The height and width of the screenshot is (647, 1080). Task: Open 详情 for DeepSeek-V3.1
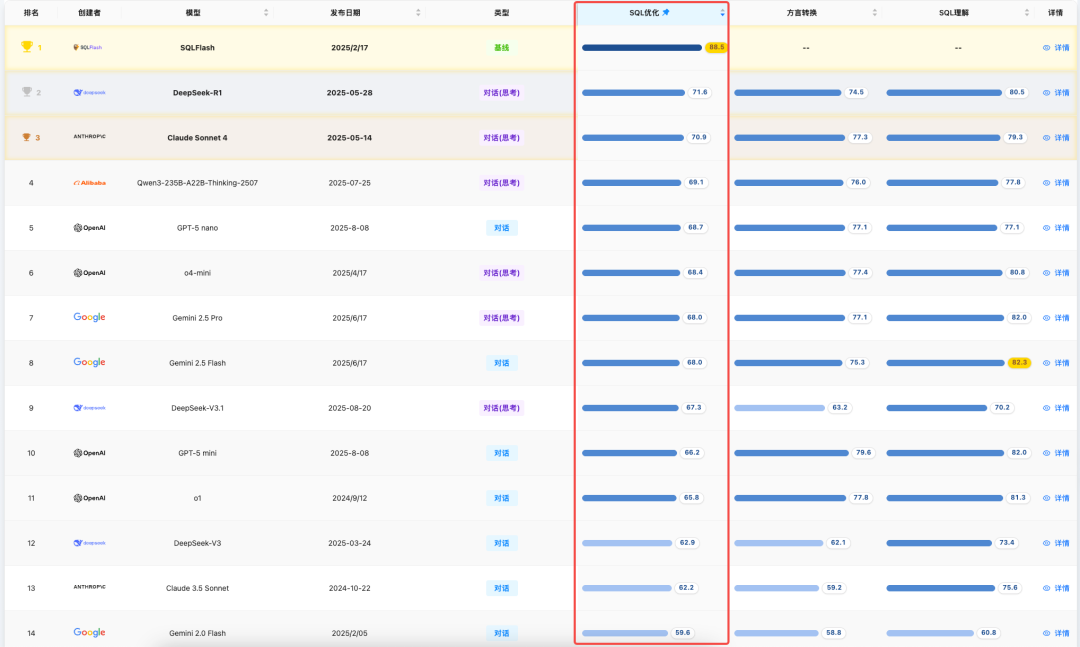click(x=1056, y=408)
